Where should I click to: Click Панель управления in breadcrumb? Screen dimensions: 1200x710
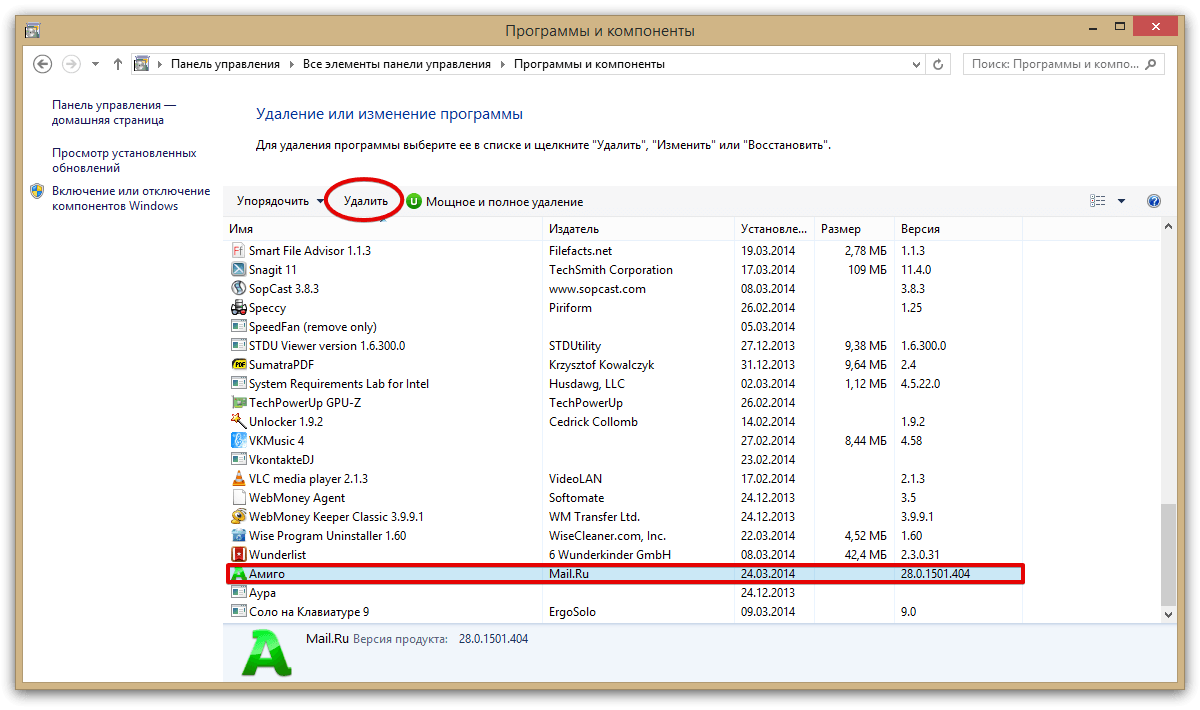pos(225,64)
